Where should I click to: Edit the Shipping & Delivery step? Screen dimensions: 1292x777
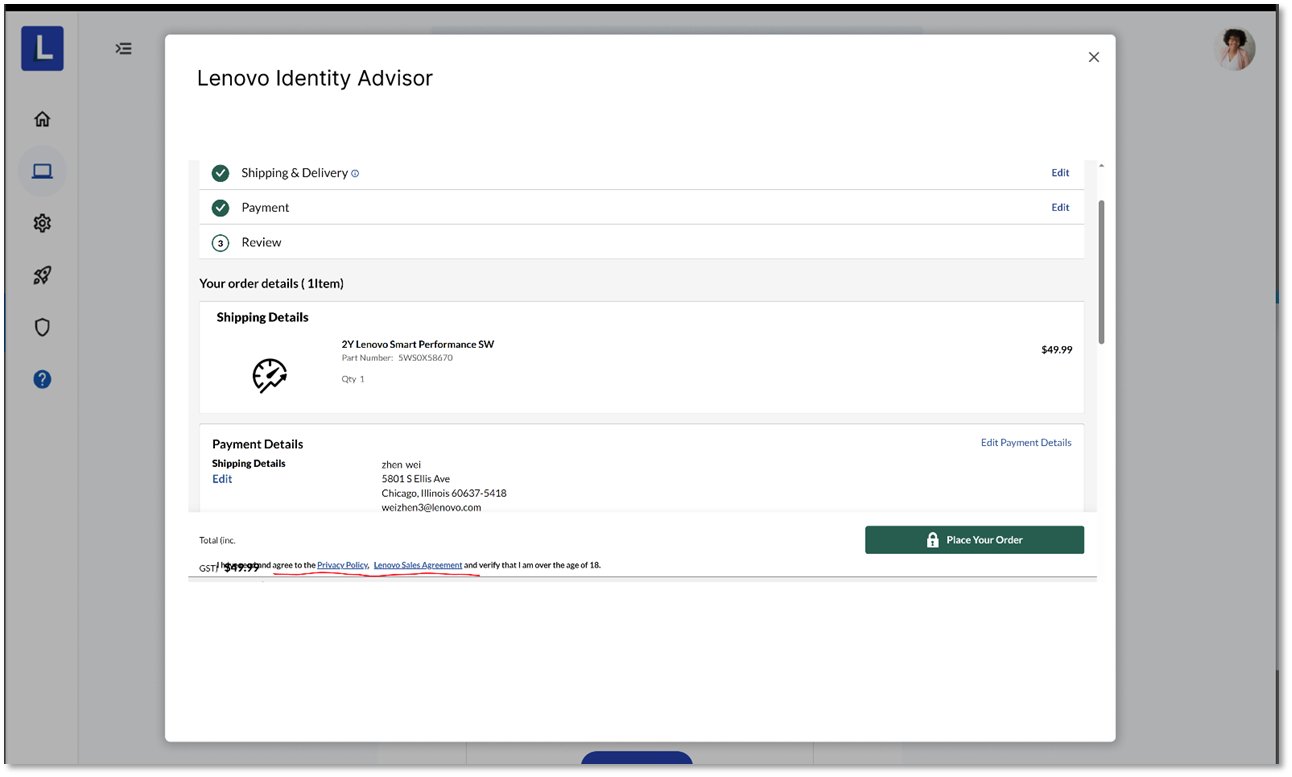point(1060,173)
